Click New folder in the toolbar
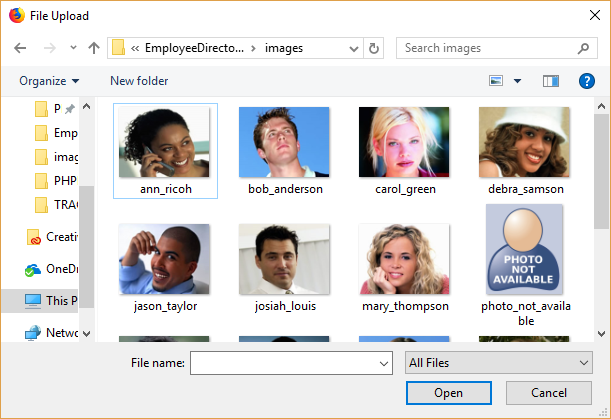The height and width of the screenshot is (419, 611). [x=139, y=81]
